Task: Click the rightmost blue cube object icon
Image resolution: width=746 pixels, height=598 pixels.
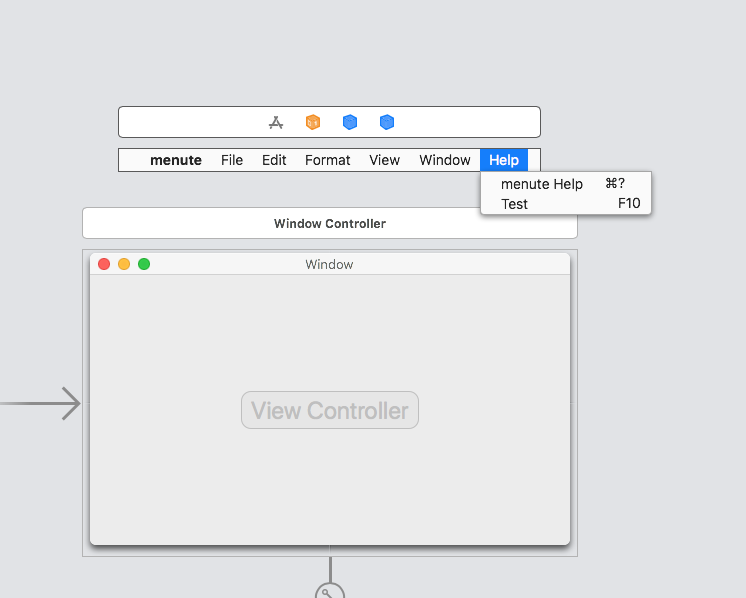Action: point(387,122)
